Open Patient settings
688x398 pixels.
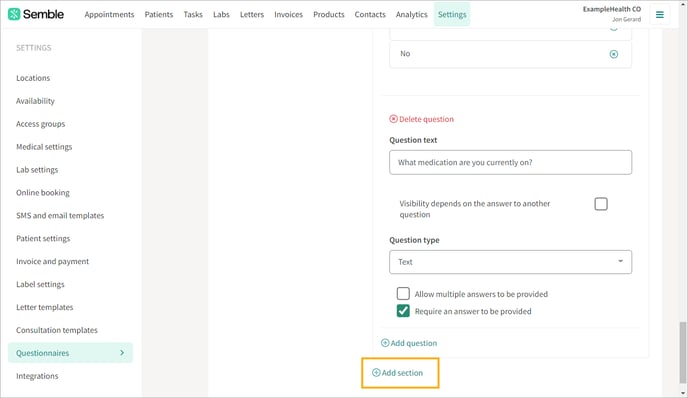tap(43, 238)
